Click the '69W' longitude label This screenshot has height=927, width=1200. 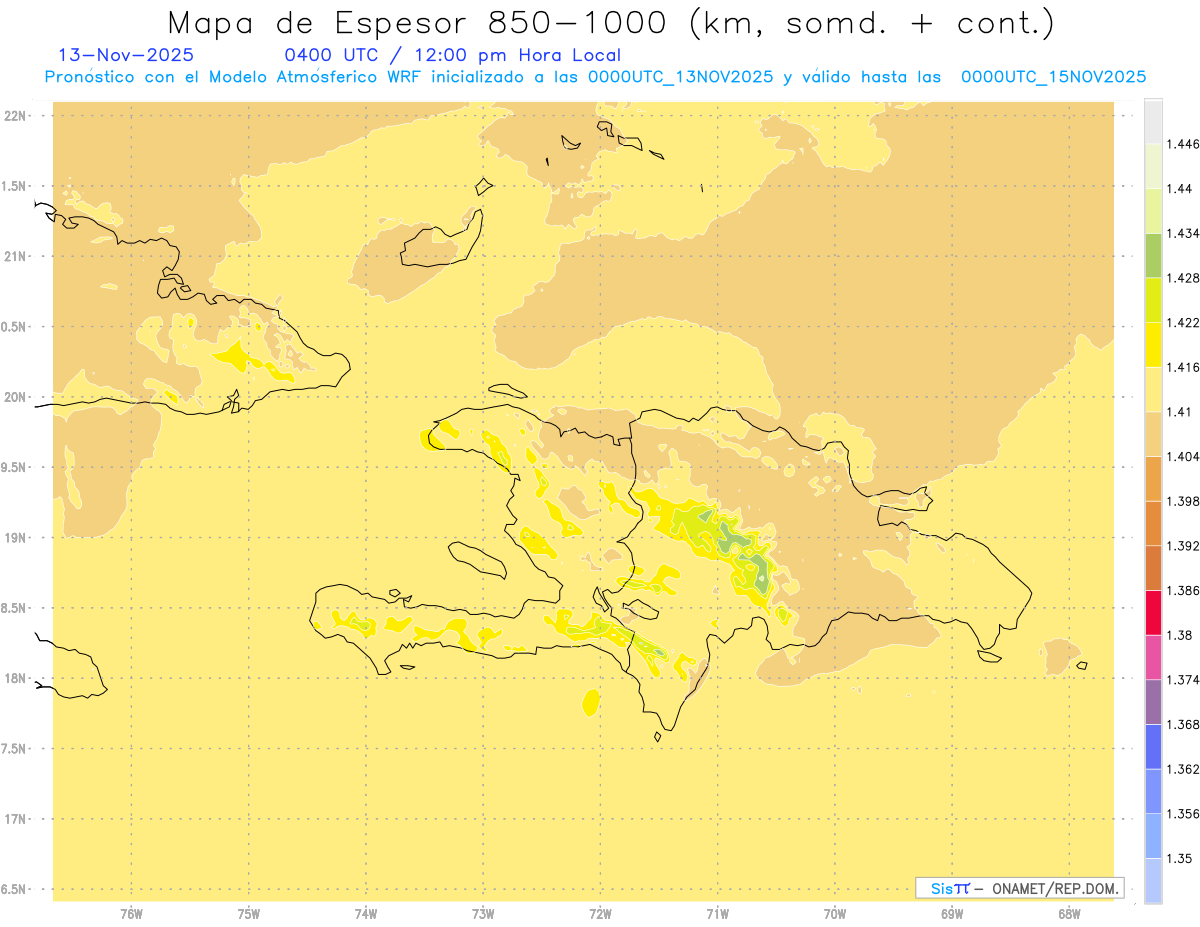pos(952,913)
